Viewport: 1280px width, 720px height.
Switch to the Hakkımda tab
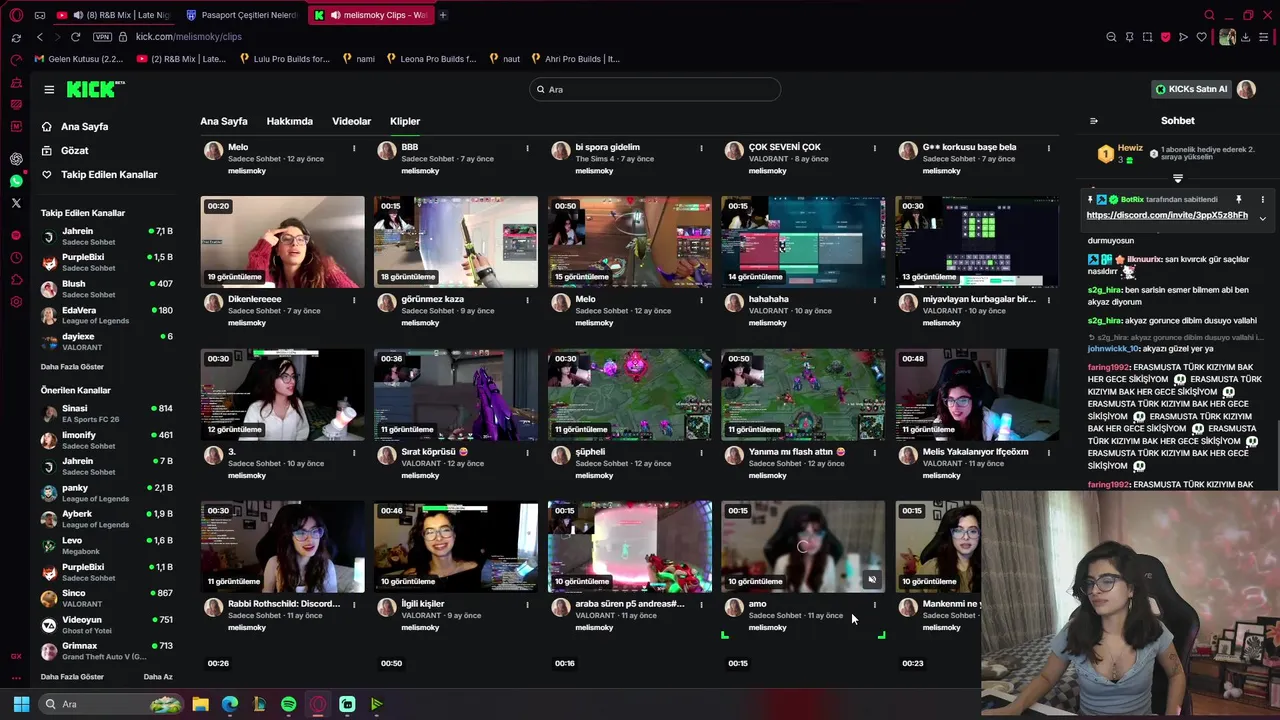tap(289, 121)
